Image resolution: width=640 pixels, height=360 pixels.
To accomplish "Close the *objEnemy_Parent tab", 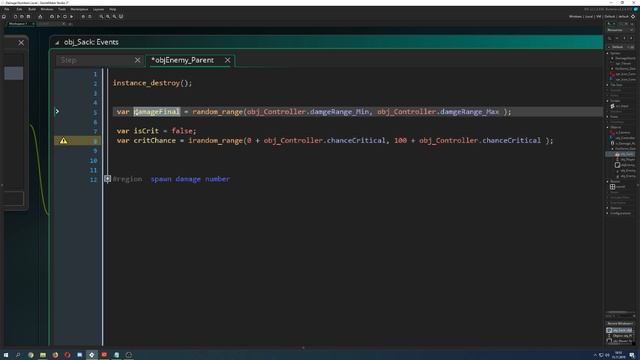I will pos(228,60).
